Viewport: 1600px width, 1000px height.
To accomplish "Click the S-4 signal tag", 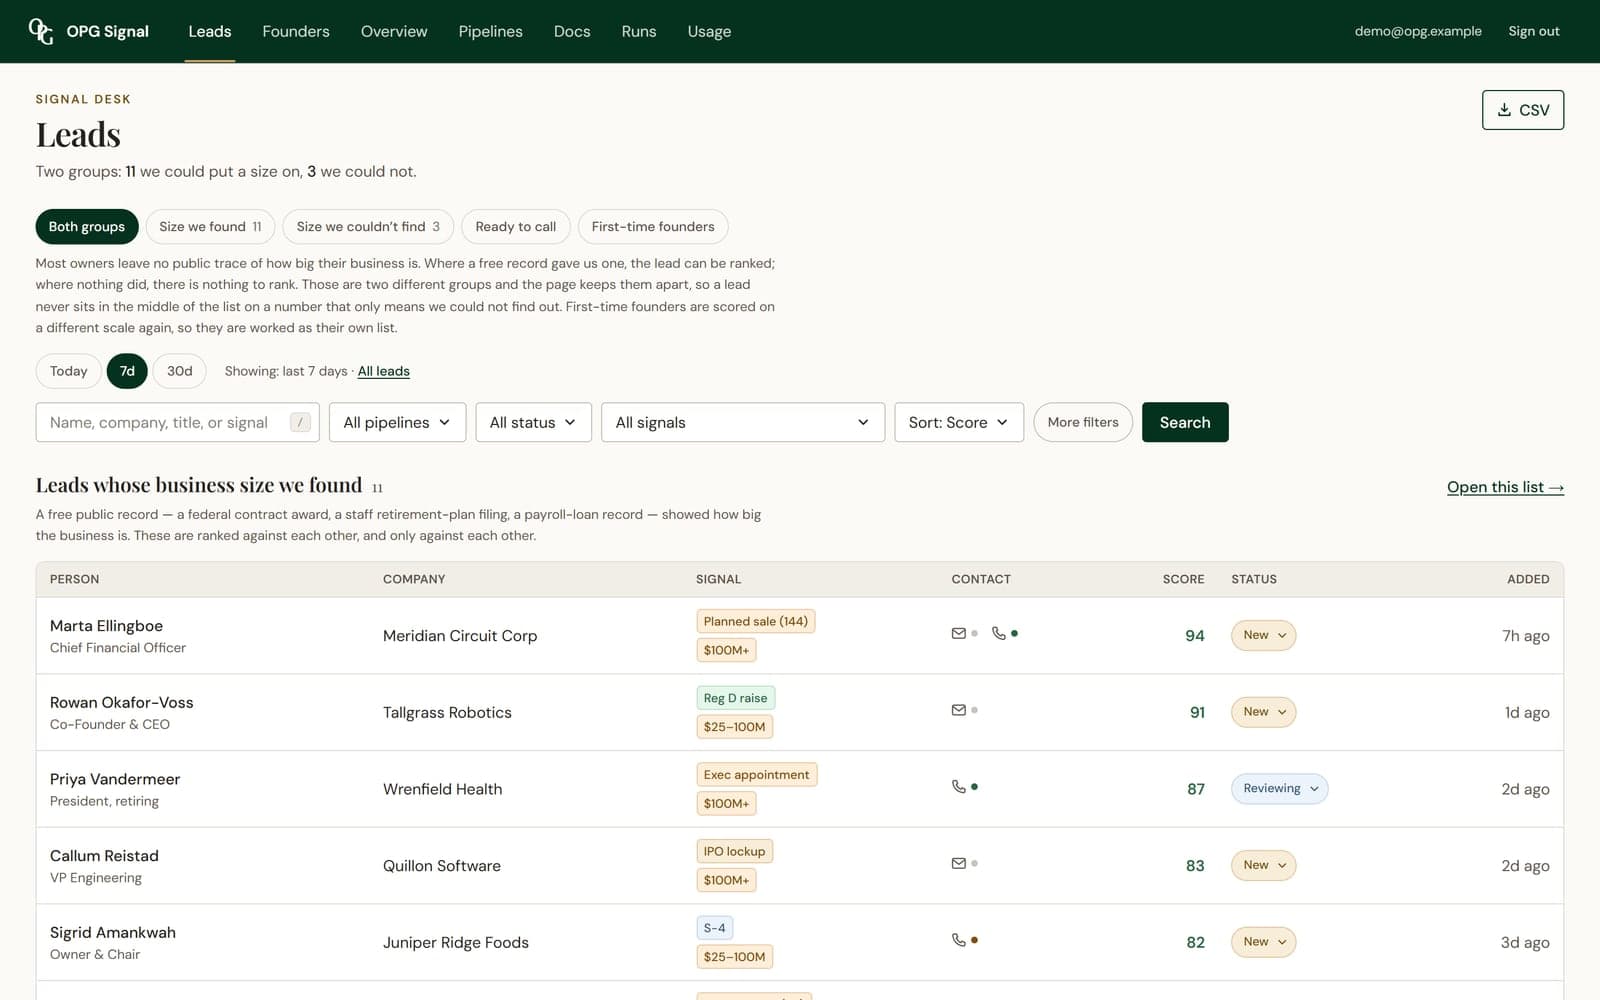I will click(x=715, y=928).
